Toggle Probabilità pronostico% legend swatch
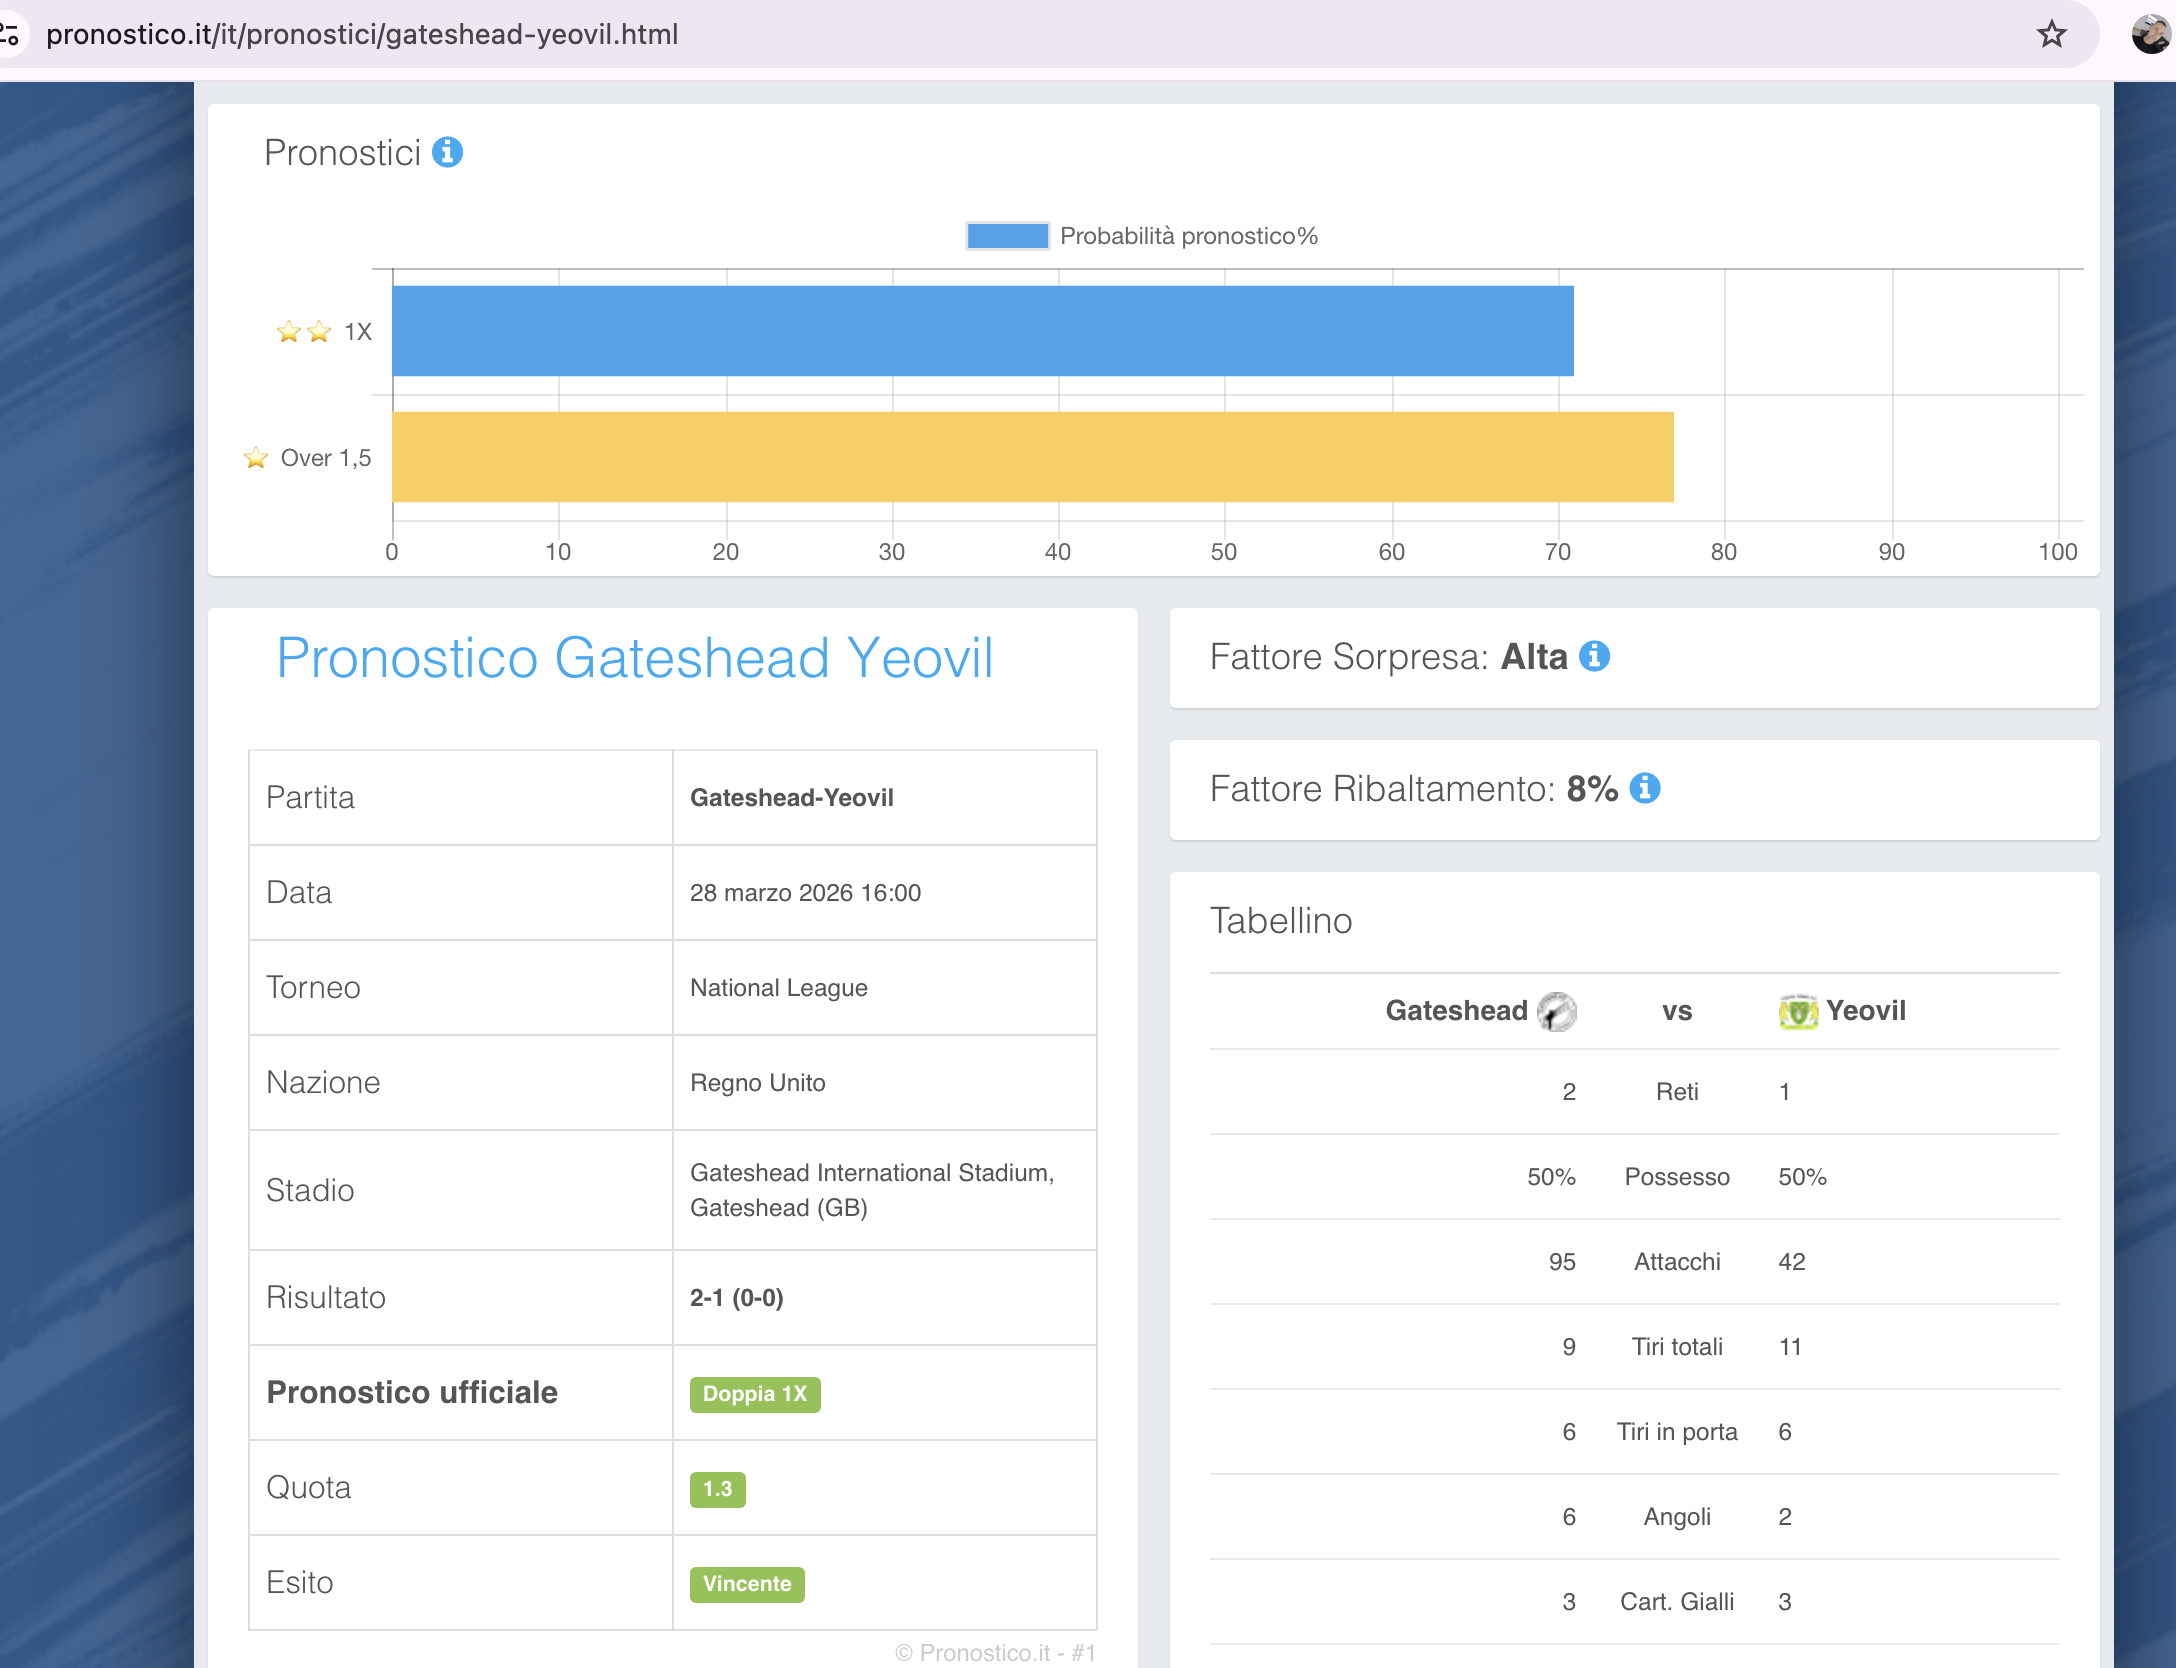Screen dimensions: 2176x1668 tap(1007, 236)
